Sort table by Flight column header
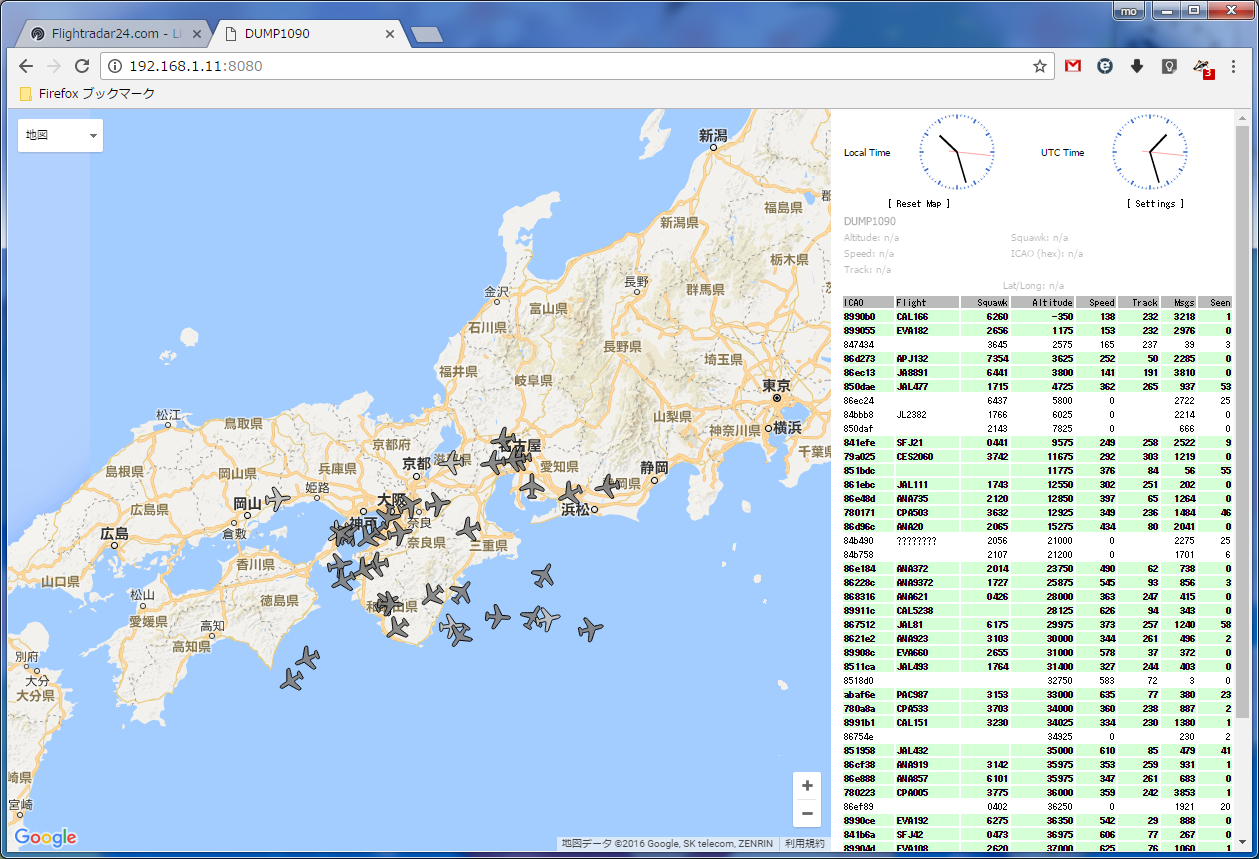Viewport: 1259px width, 859px height. 926,302
